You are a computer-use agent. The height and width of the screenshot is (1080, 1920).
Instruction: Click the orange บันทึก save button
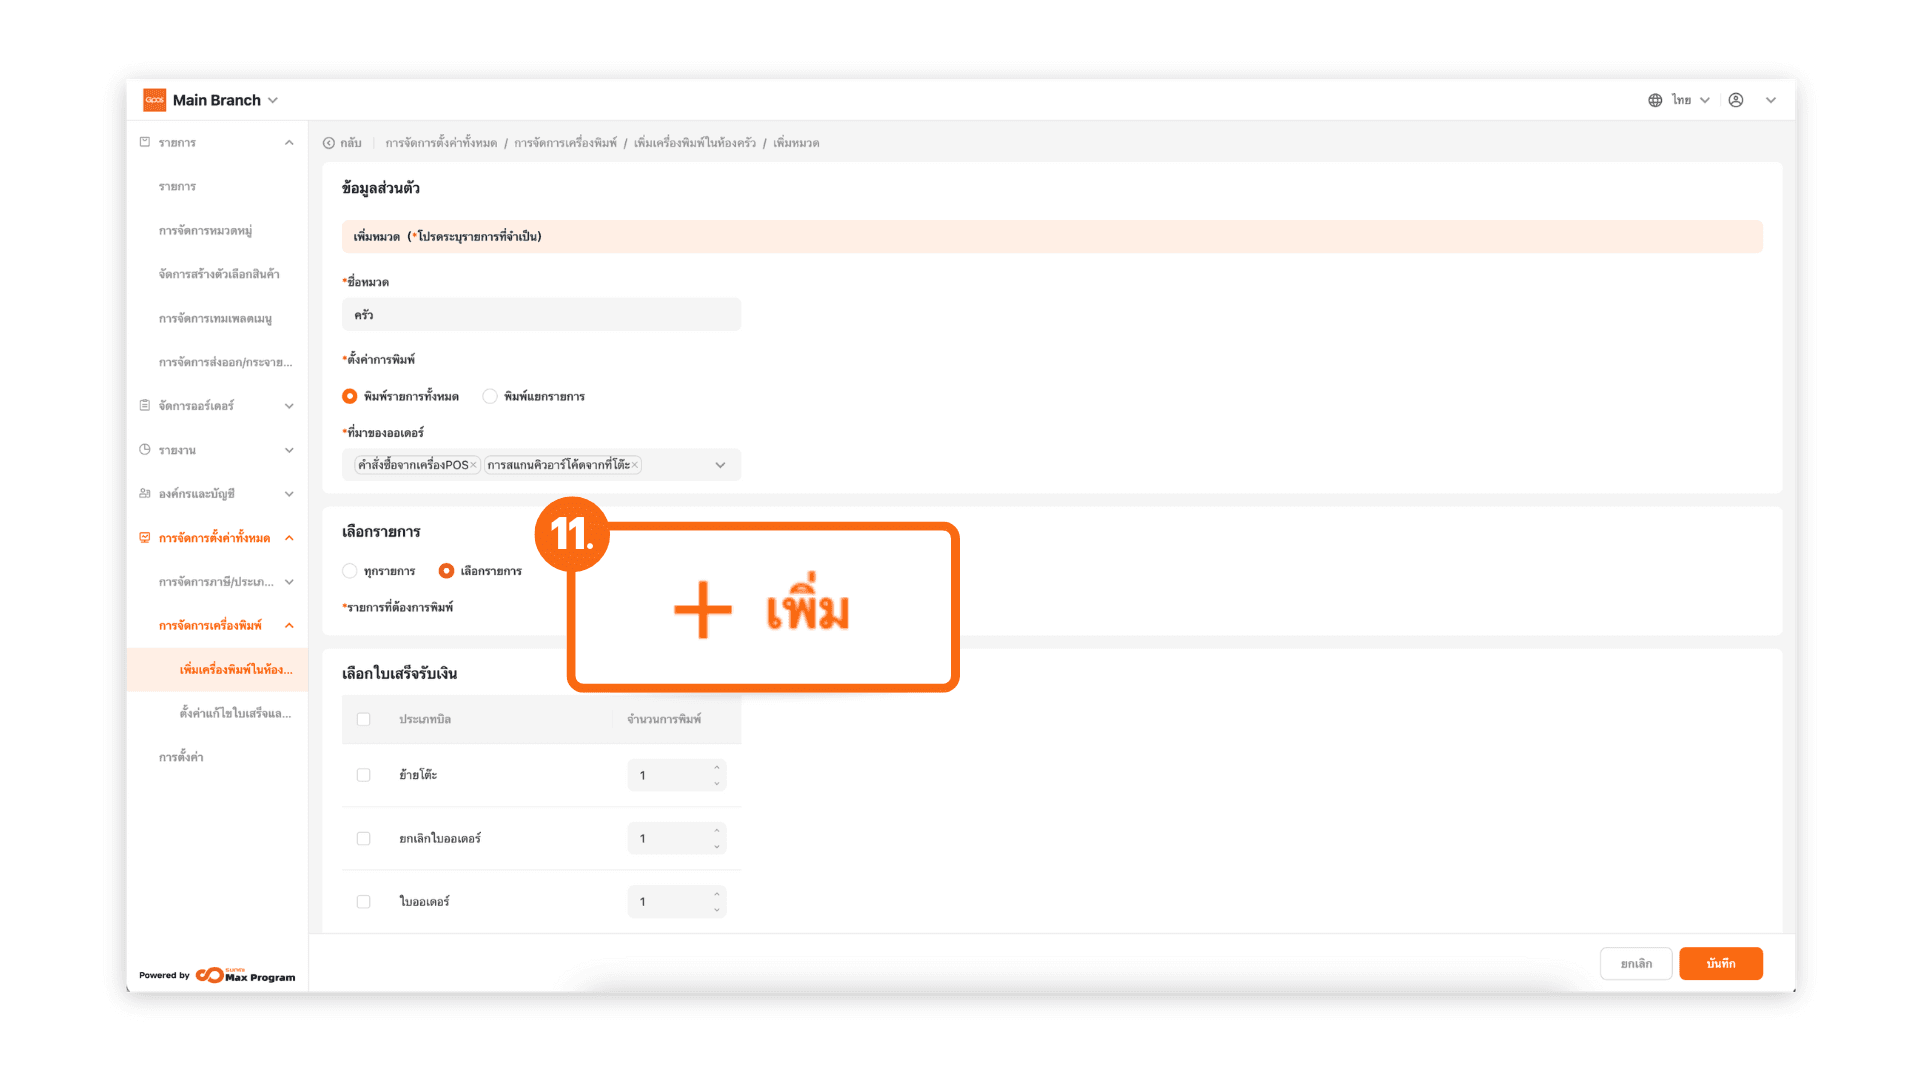1720,964
